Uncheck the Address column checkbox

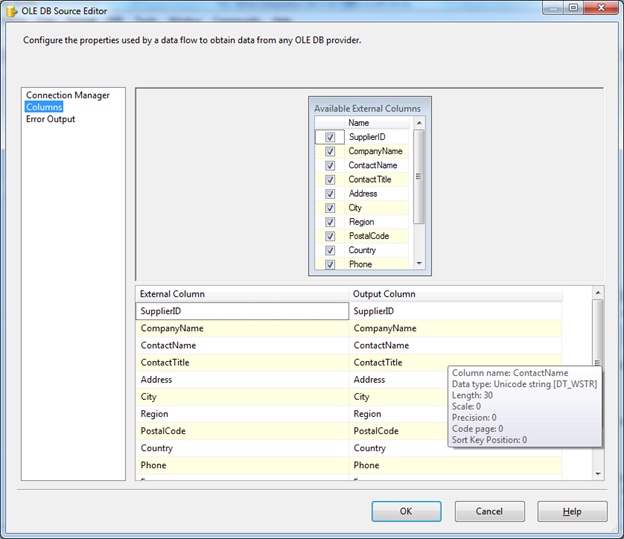[330, 194]
